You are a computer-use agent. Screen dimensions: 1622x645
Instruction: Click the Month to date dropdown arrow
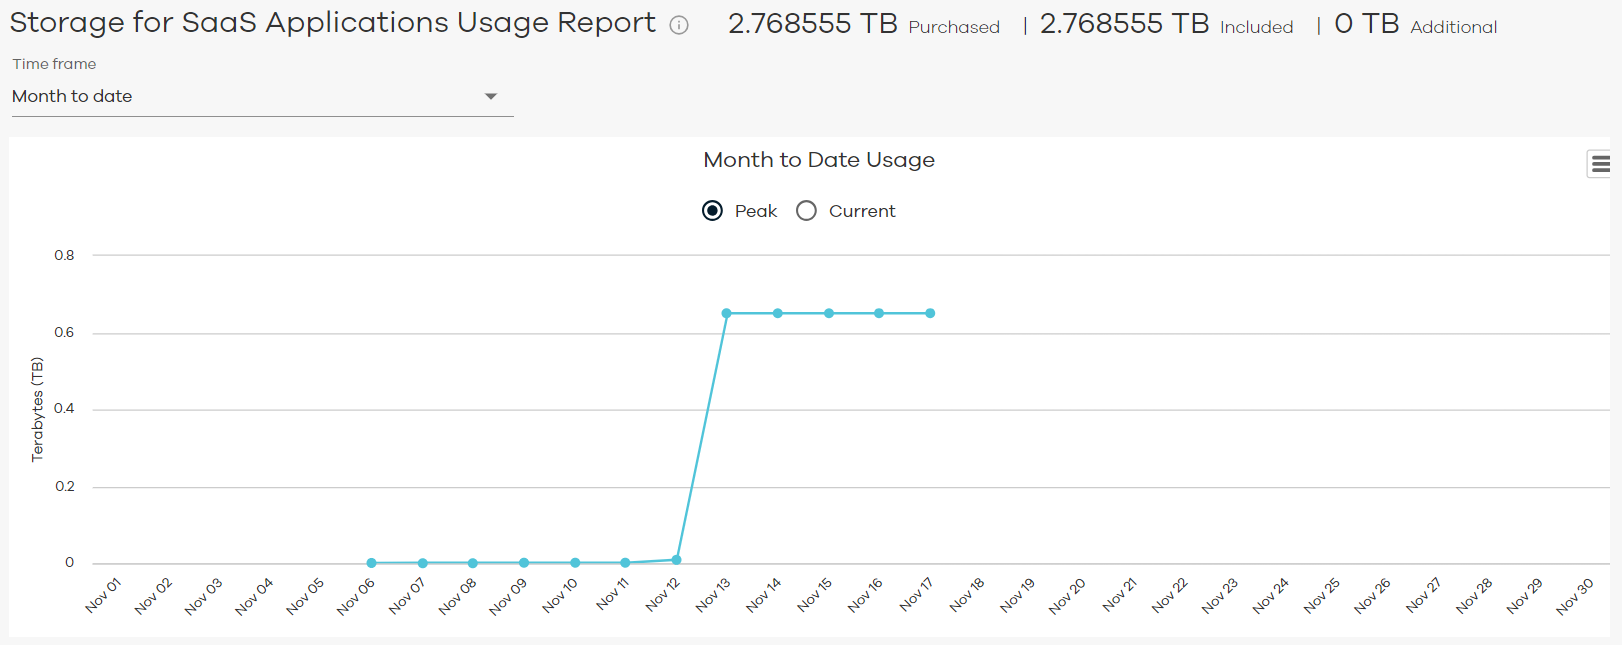click(x=491, y=96)
